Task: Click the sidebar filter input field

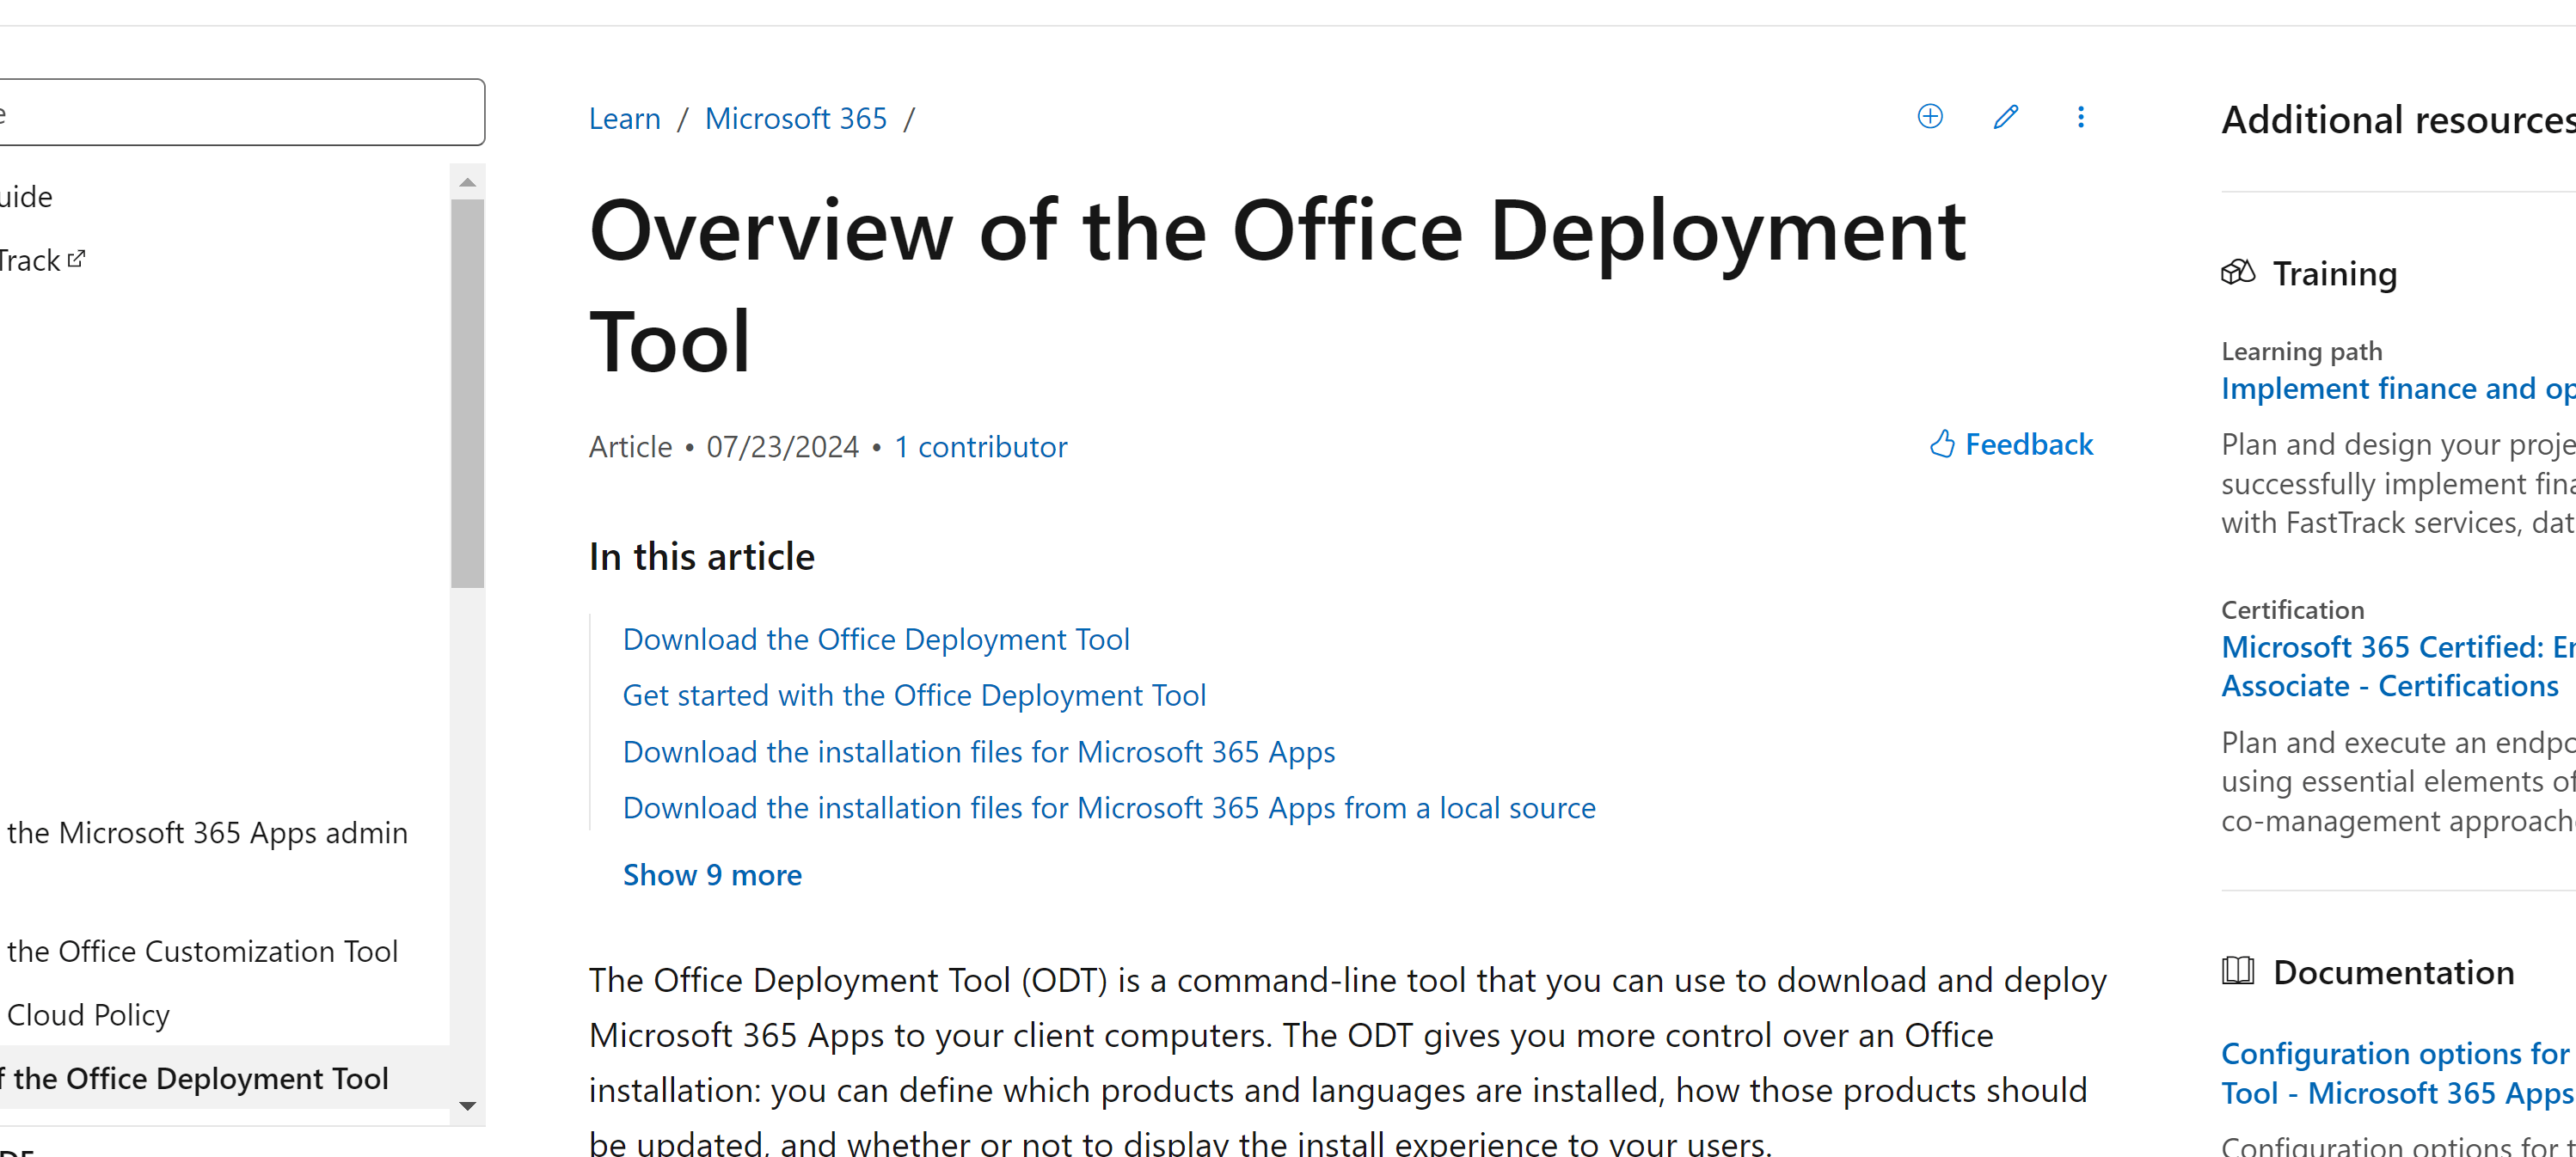Action: pos(240,112)
